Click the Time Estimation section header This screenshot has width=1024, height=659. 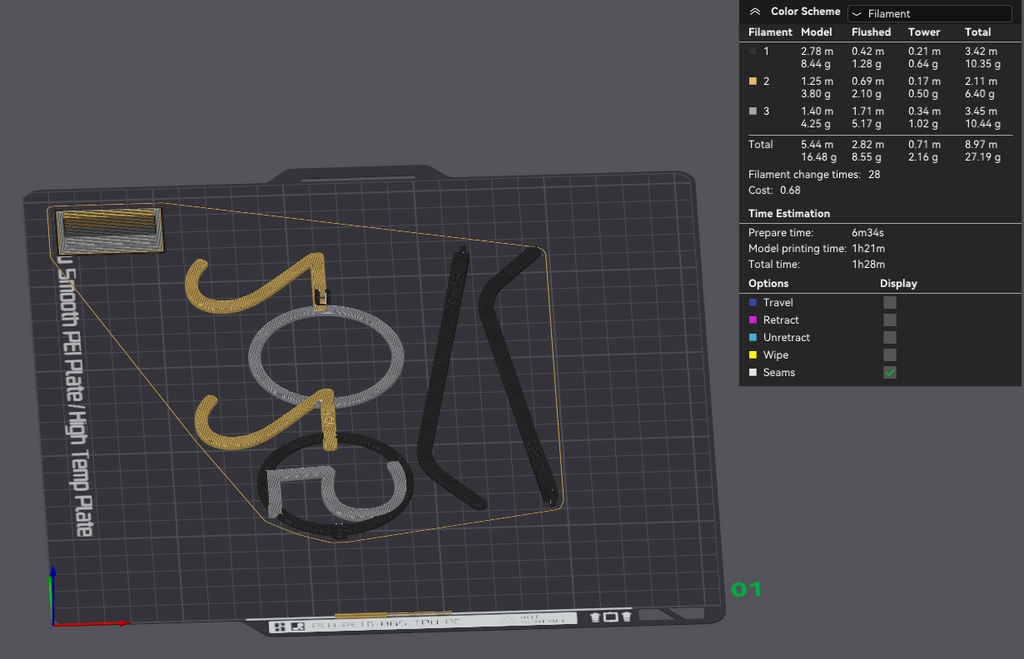789,214
